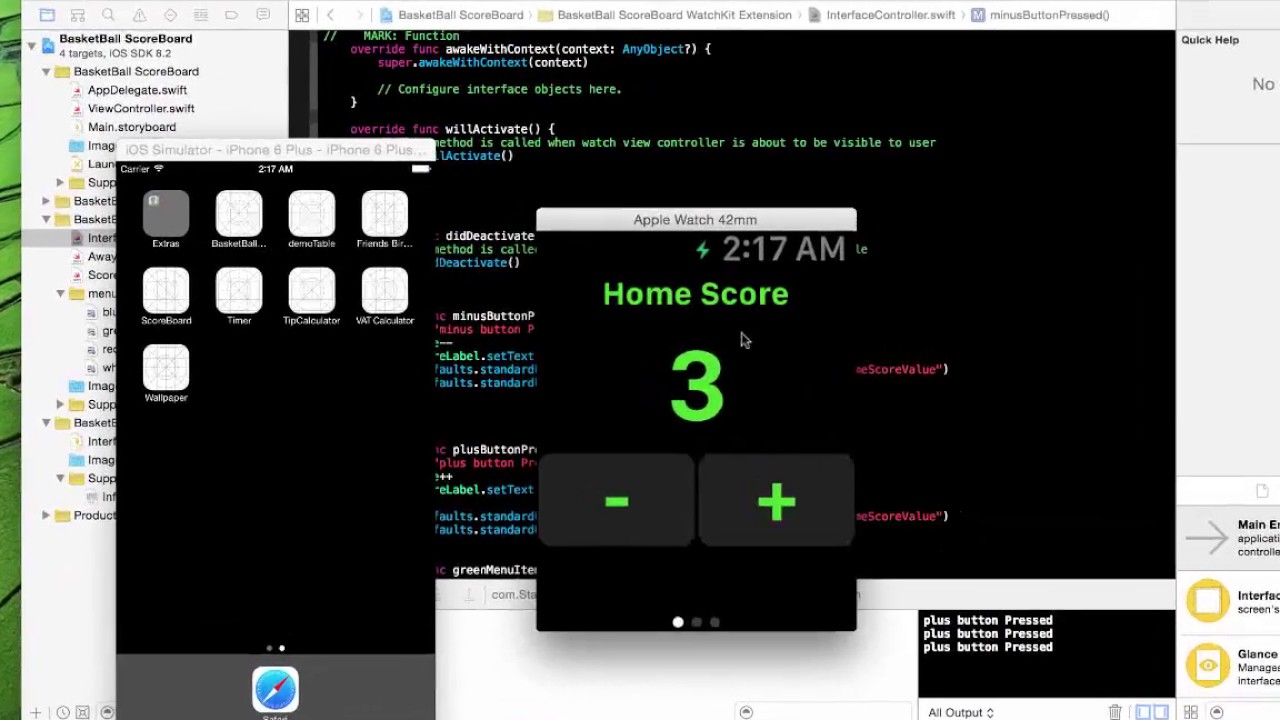Open minusButtonPressed() method breadcrumb
The image size is (1280, 720).
[1040, 15]
